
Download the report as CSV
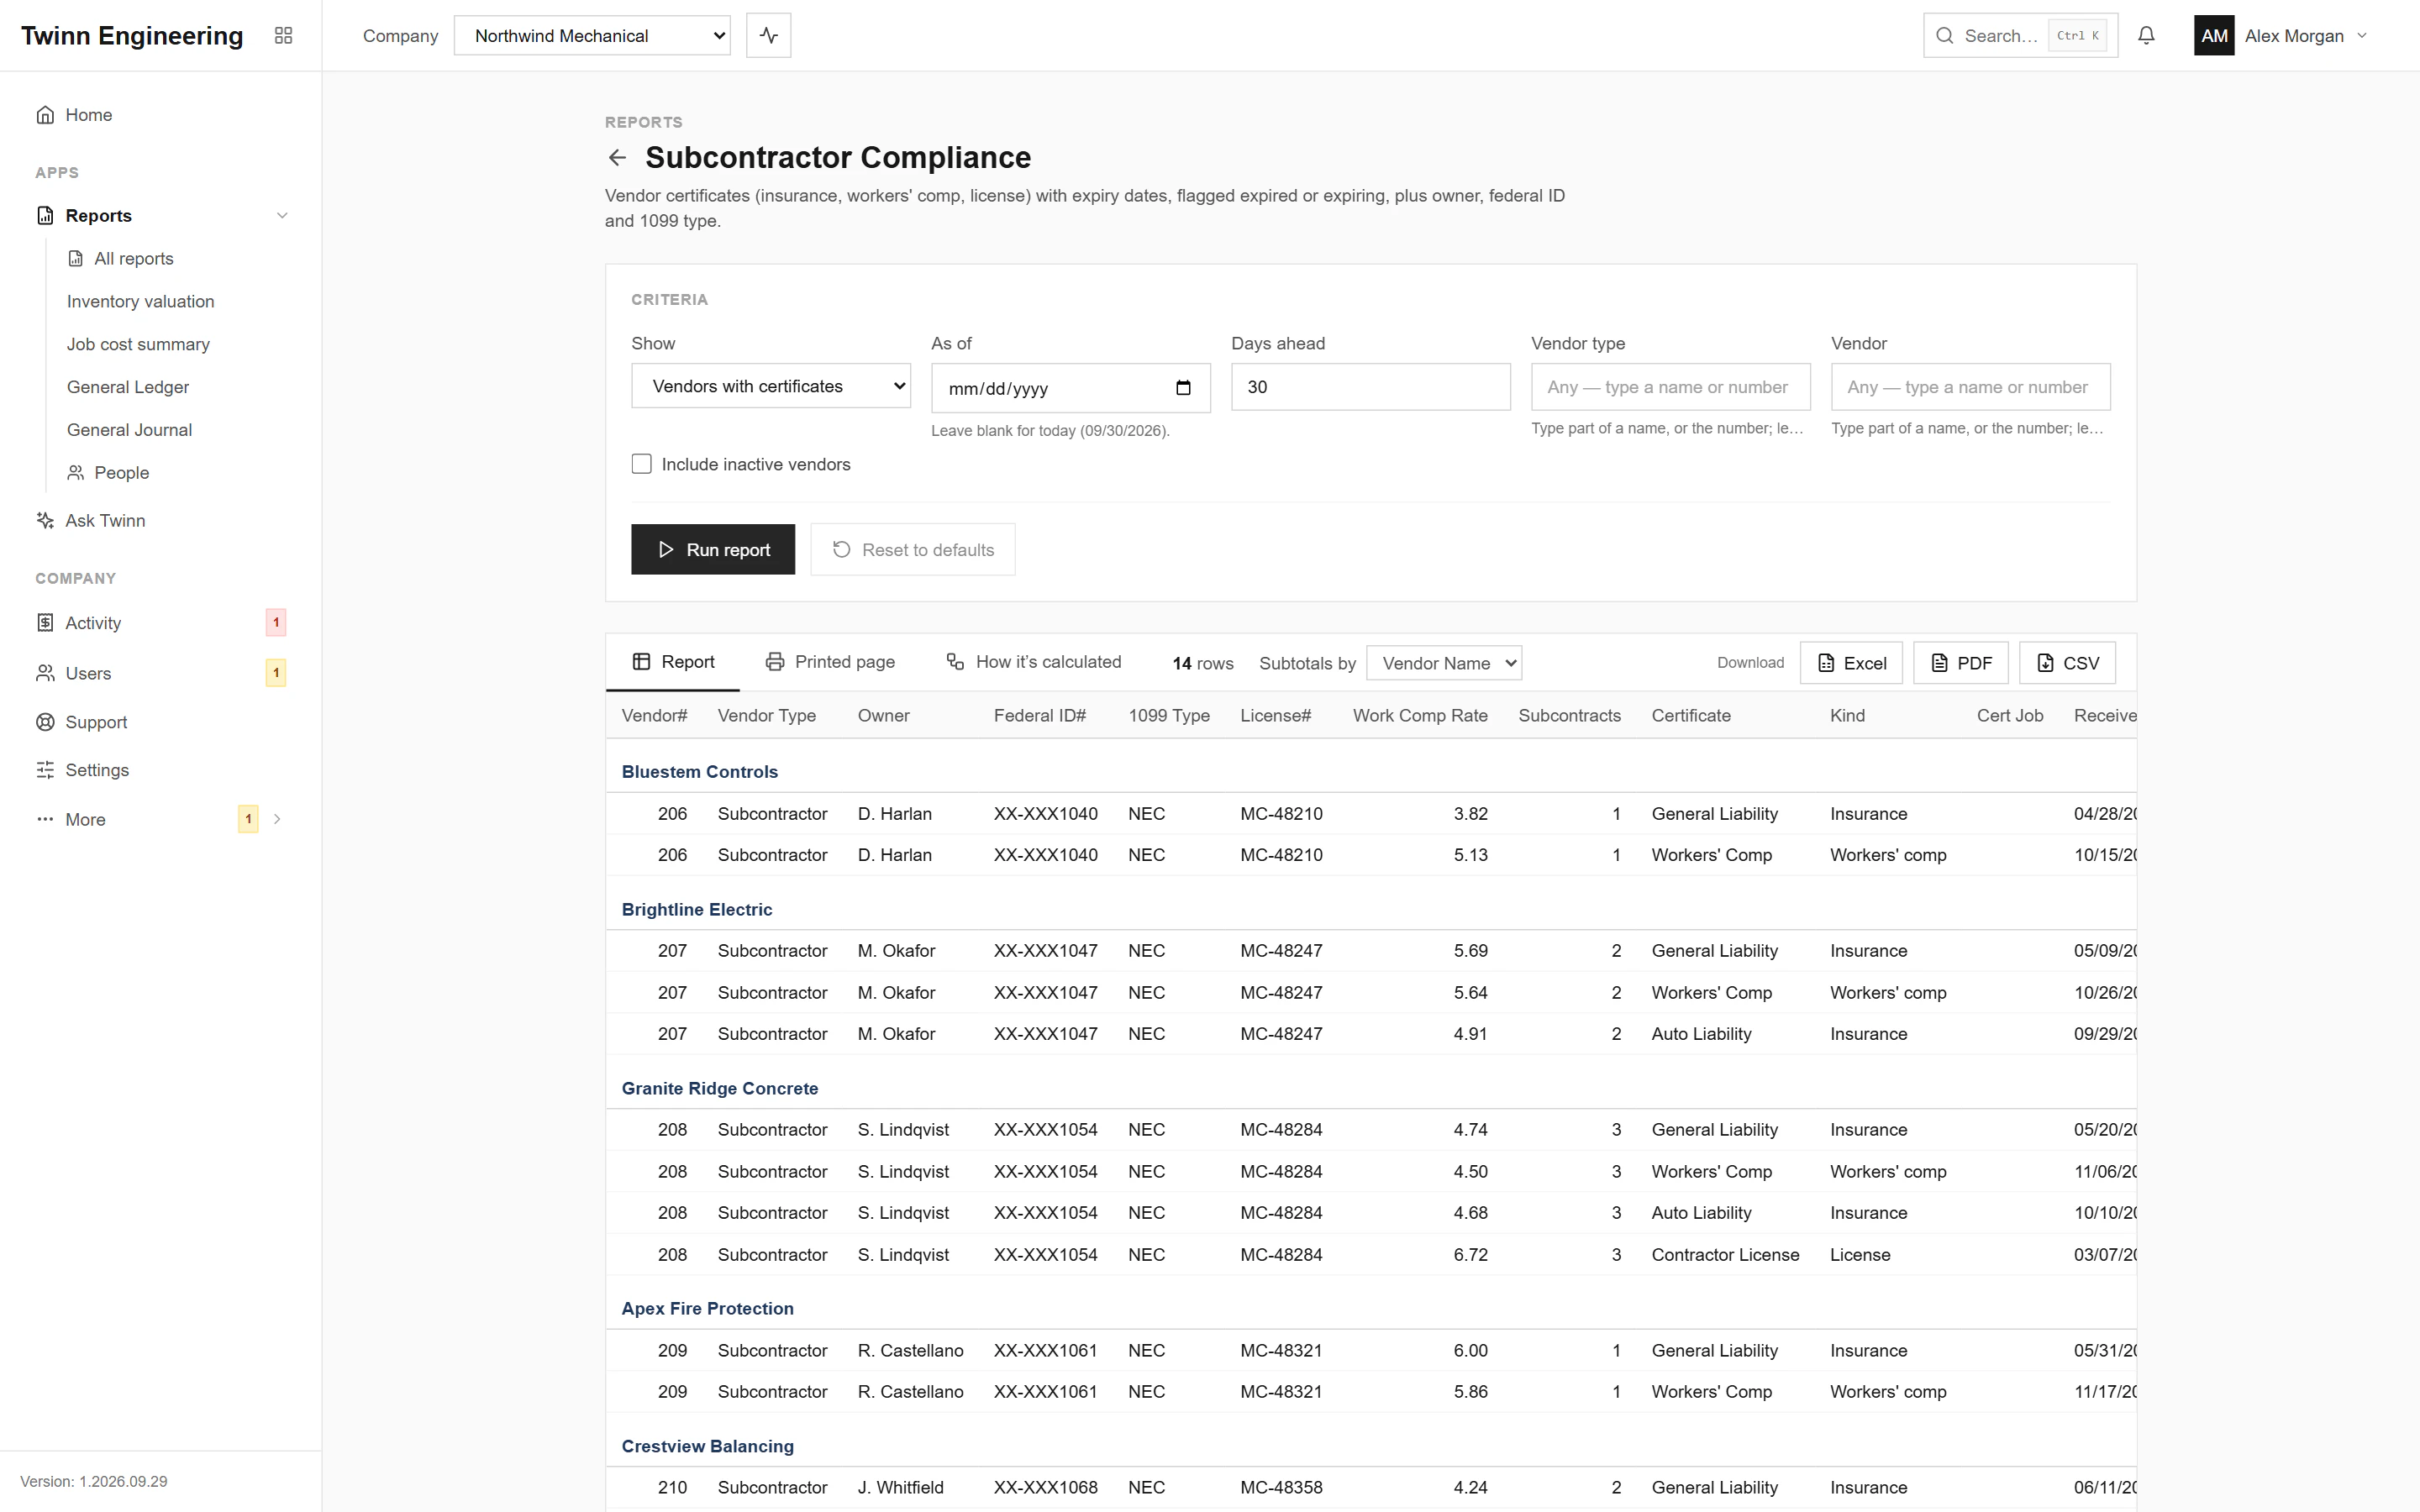(x=2067, y=663)
